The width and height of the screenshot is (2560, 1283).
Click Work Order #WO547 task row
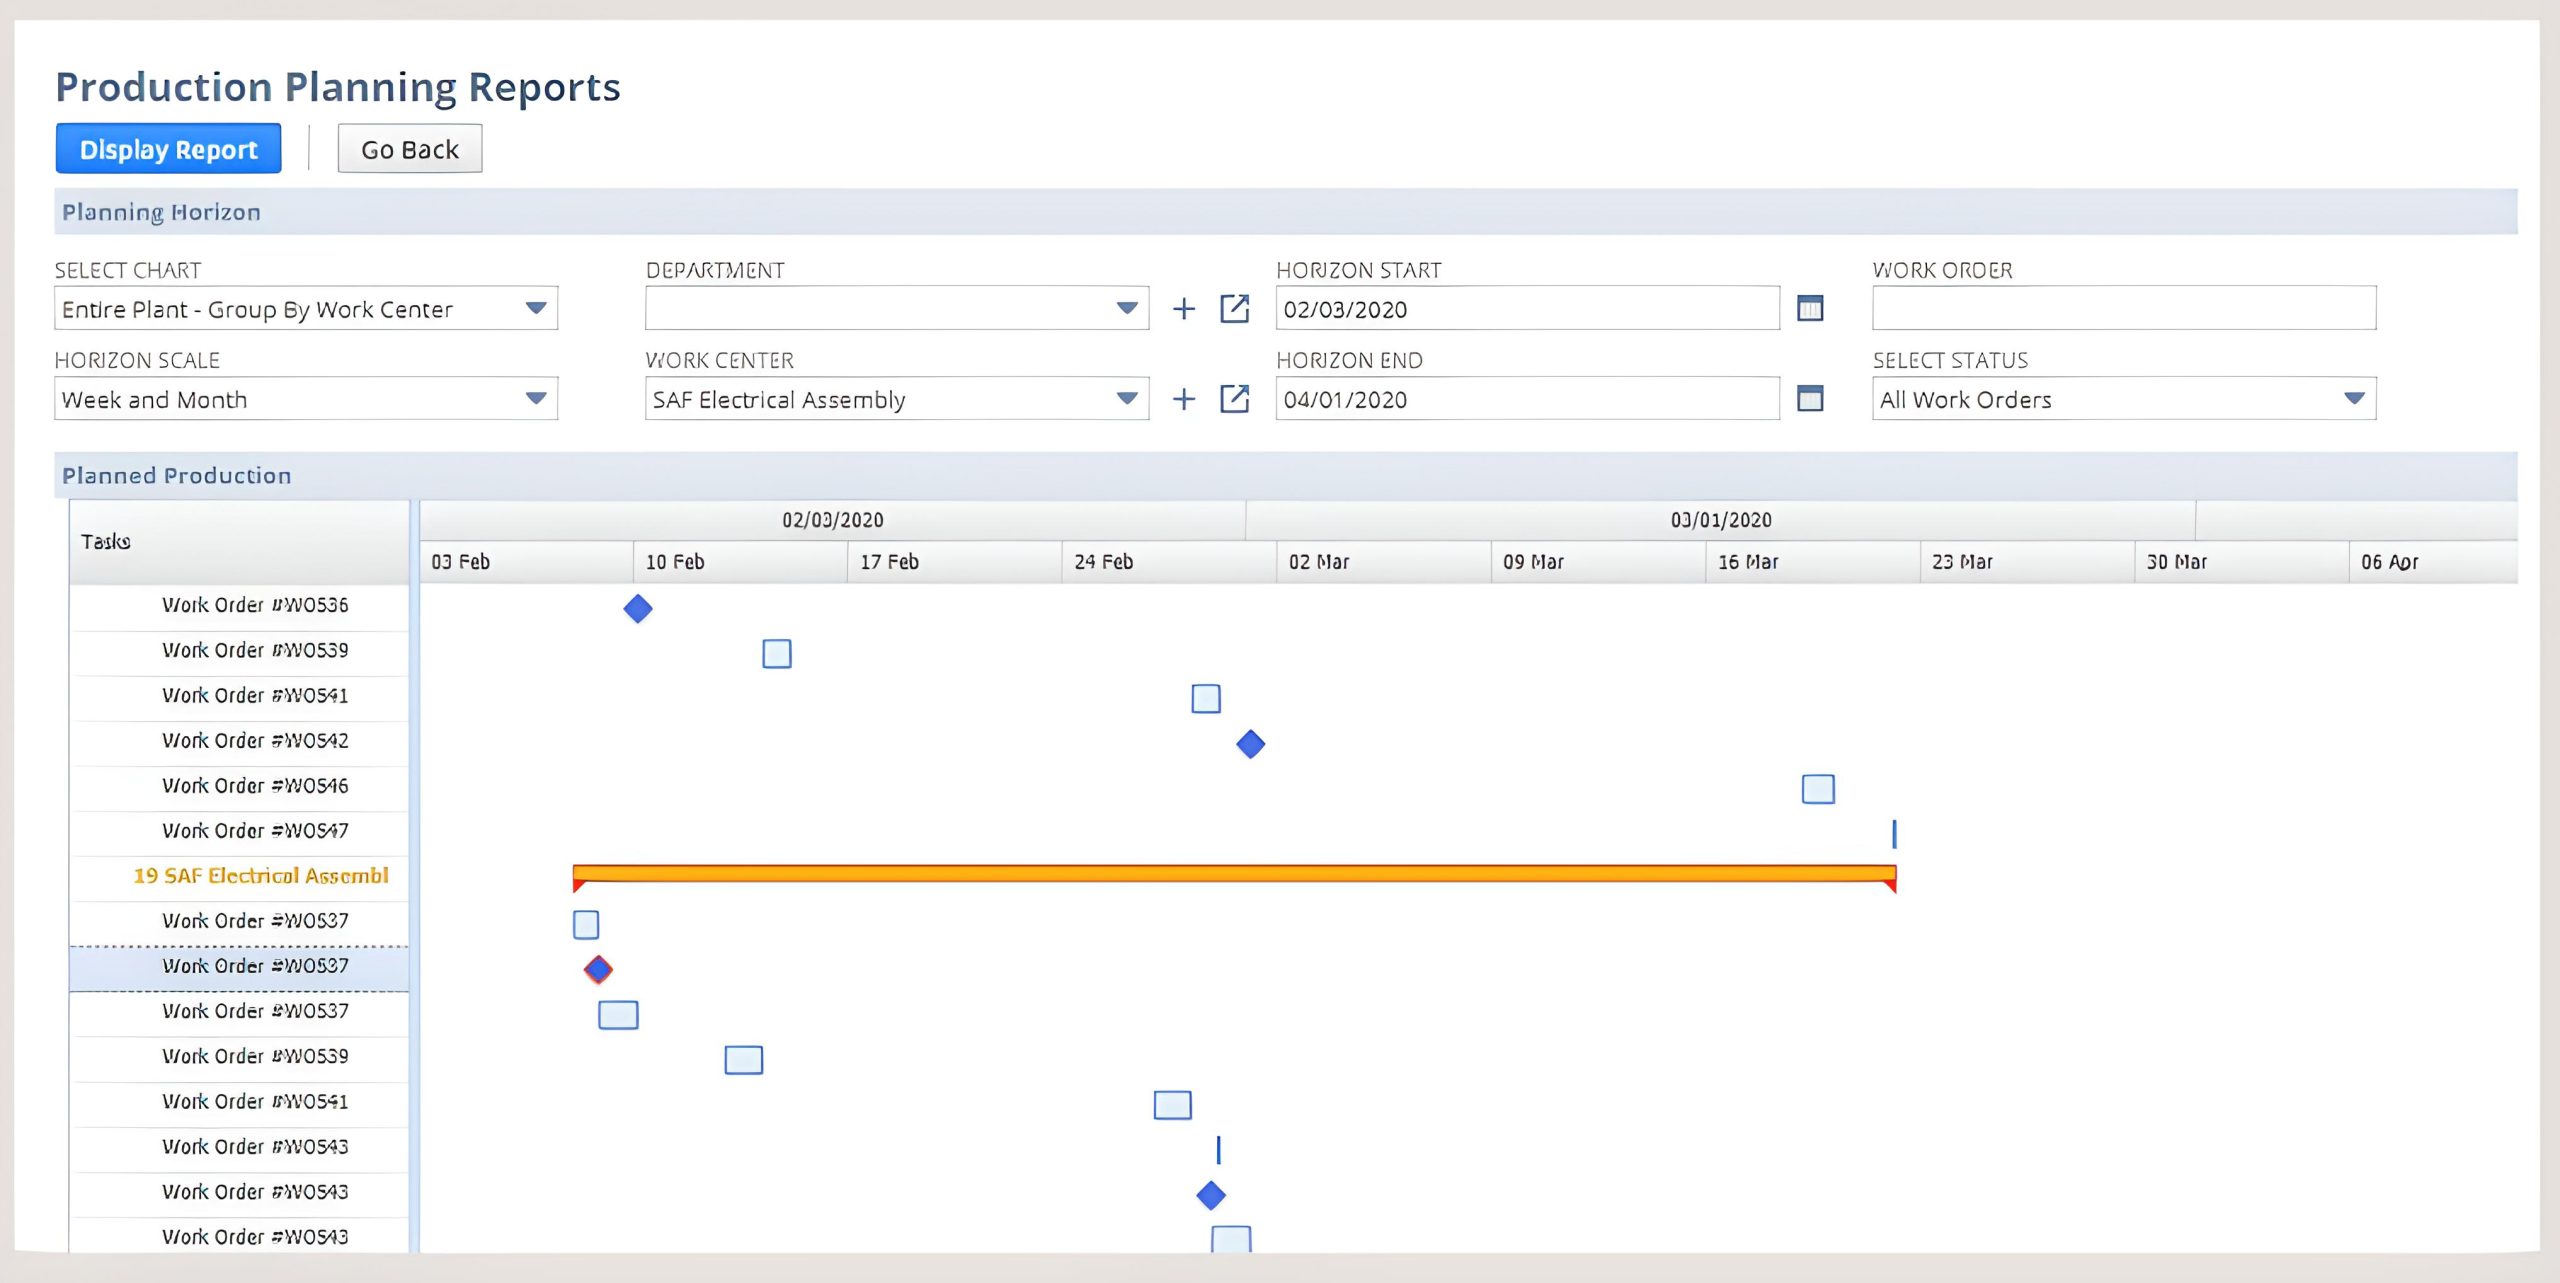pyautogui.click(x=239, y=831)
